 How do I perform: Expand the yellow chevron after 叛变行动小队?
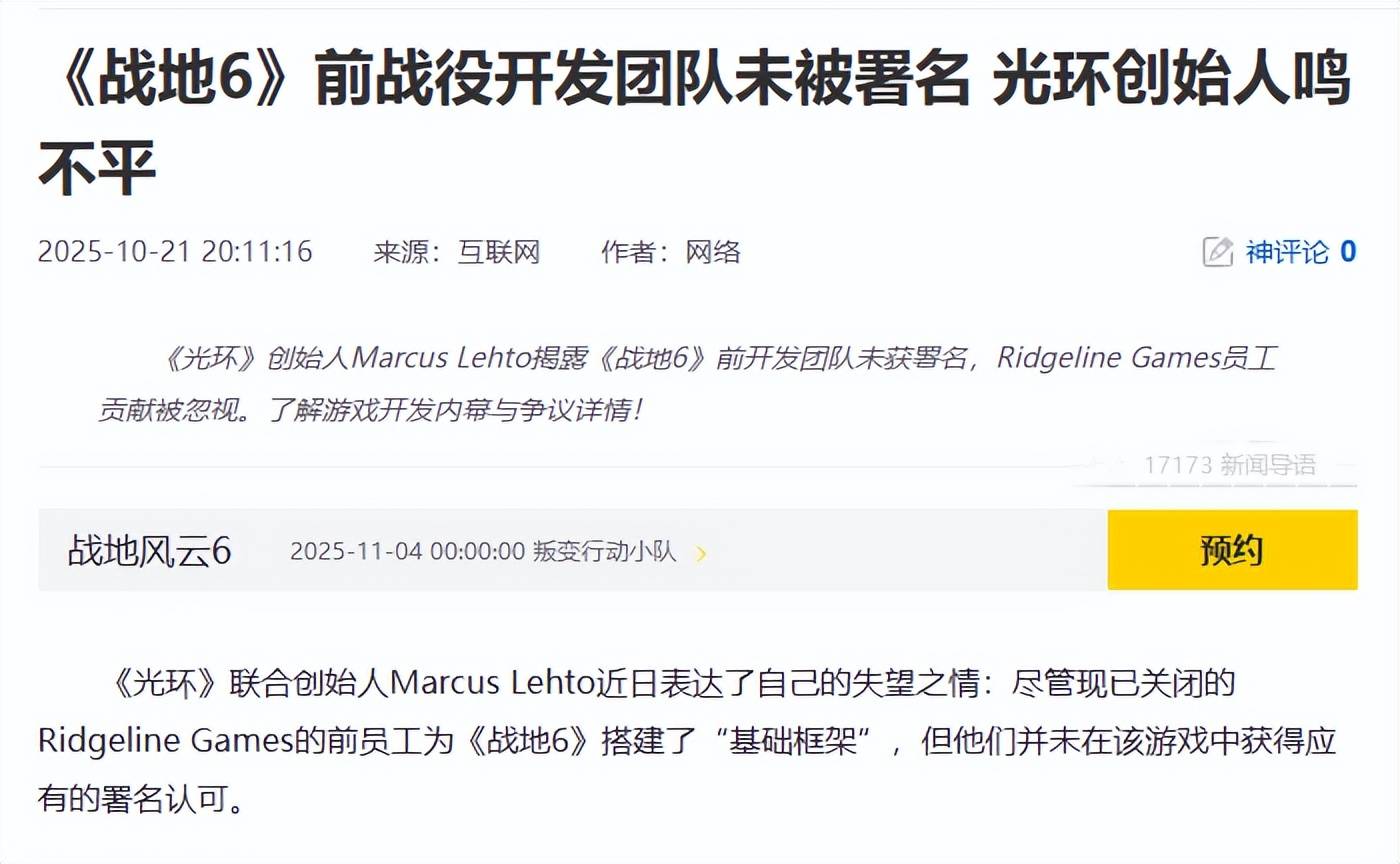click(x=701, y=553)
